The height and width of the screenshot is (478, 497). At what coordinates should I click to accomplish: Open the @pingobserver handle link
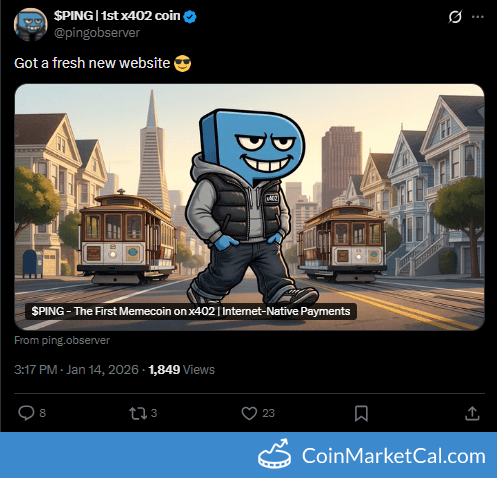point(97,33)
